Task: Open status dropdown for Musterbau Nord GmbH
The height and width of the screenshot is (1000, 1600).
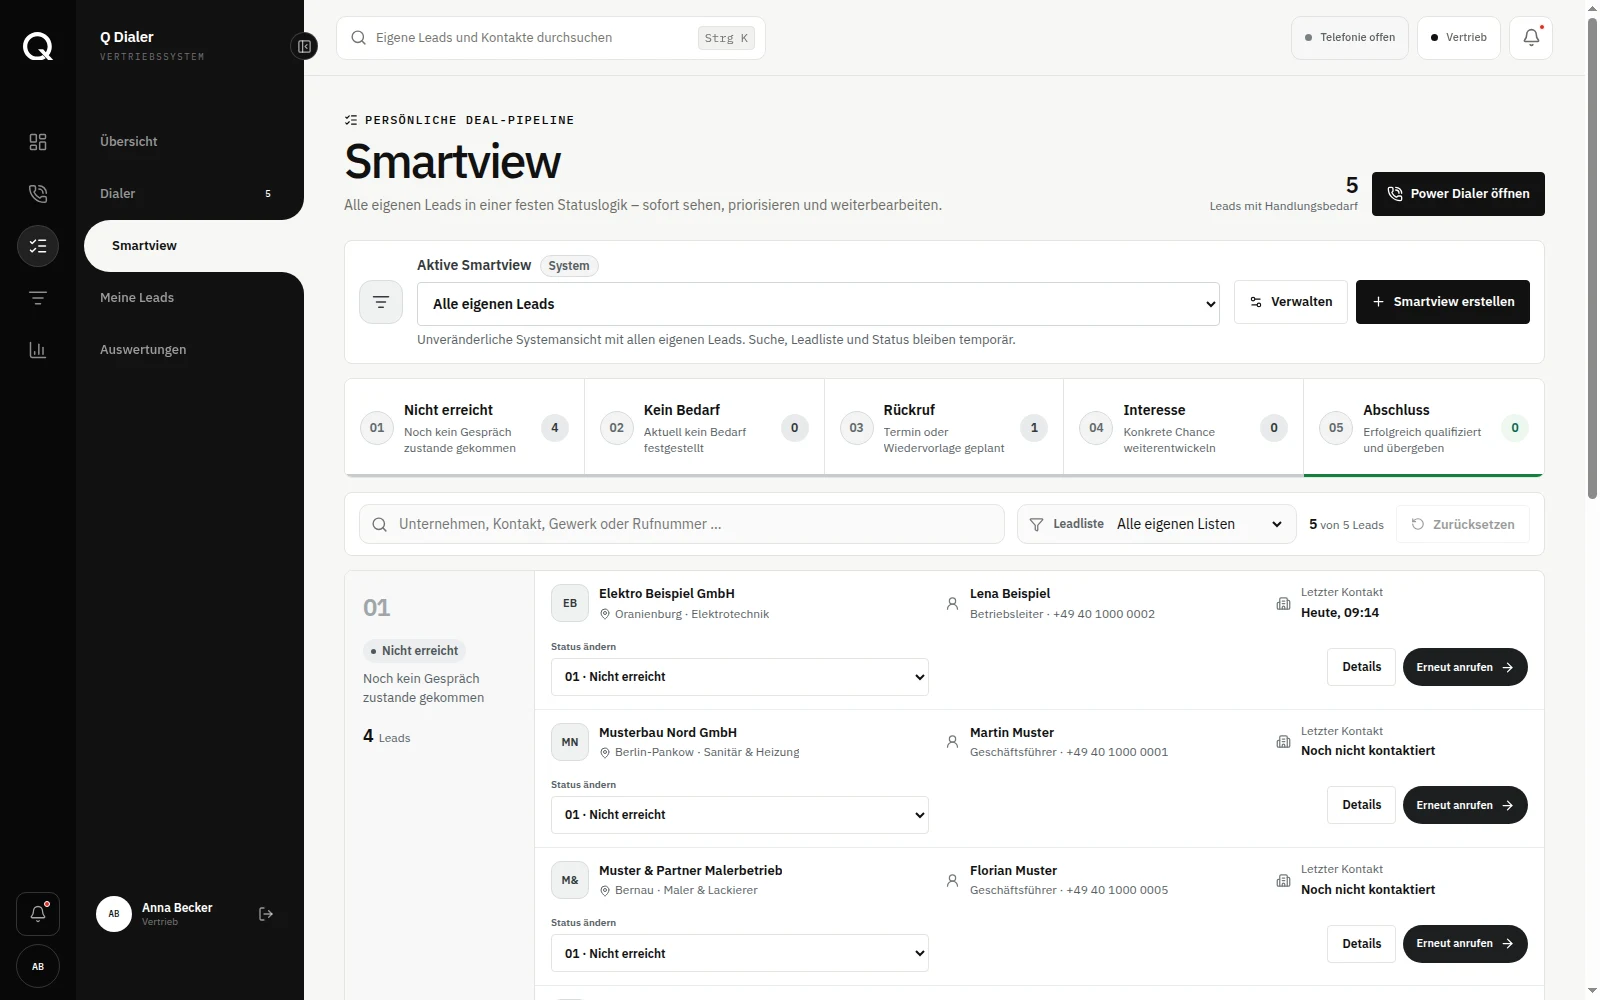Action: click(740, 815)
